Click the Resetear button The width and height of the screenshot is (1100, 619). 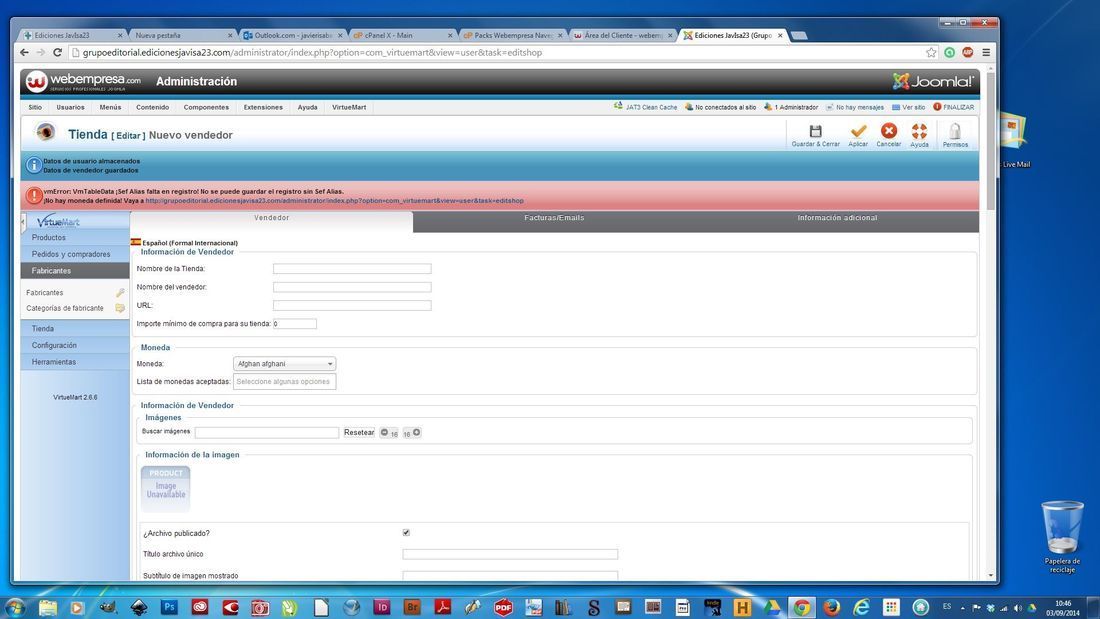(358, 432)
